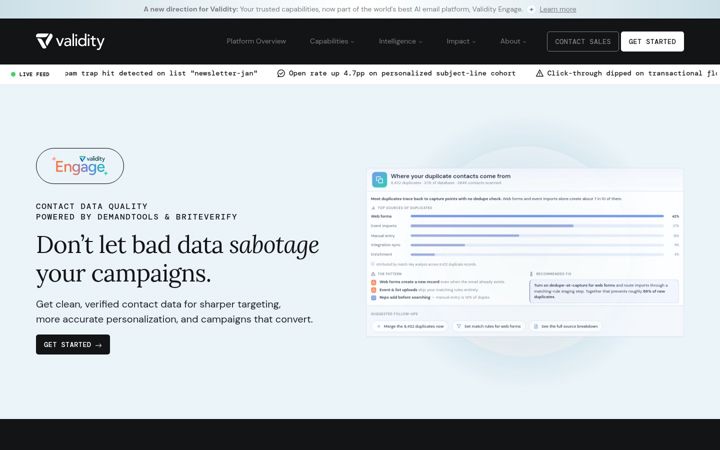Click See the full source breakdown
720x450 pixels.
point(565,326)
